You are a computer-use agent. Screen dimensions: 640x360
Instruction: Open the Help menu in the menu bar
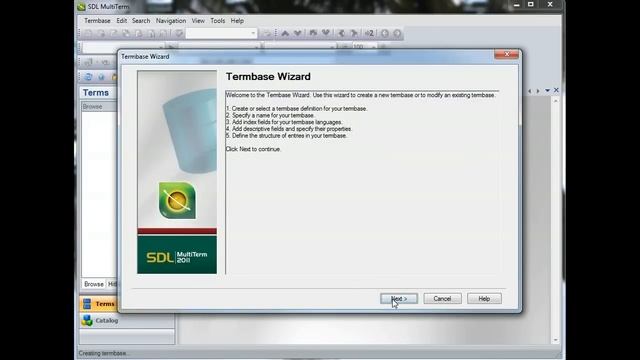(237, 20)
